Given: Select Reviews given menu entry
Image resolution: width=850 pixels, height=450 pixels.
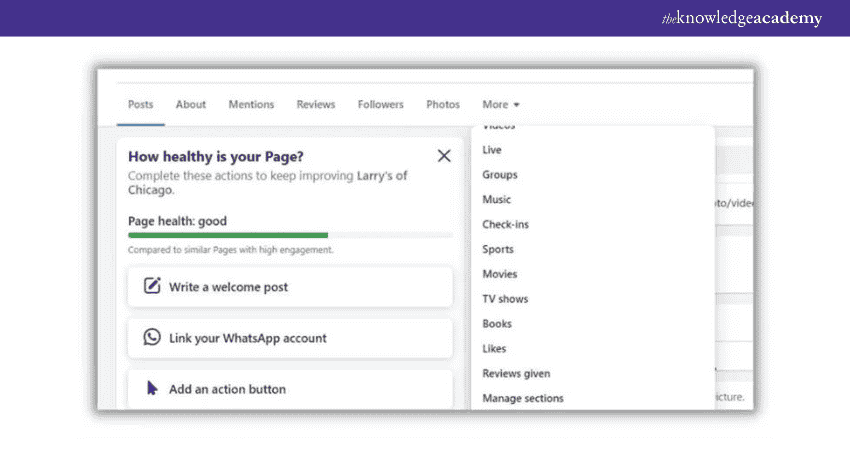Looking at the screenshot, I should point(516,373).
